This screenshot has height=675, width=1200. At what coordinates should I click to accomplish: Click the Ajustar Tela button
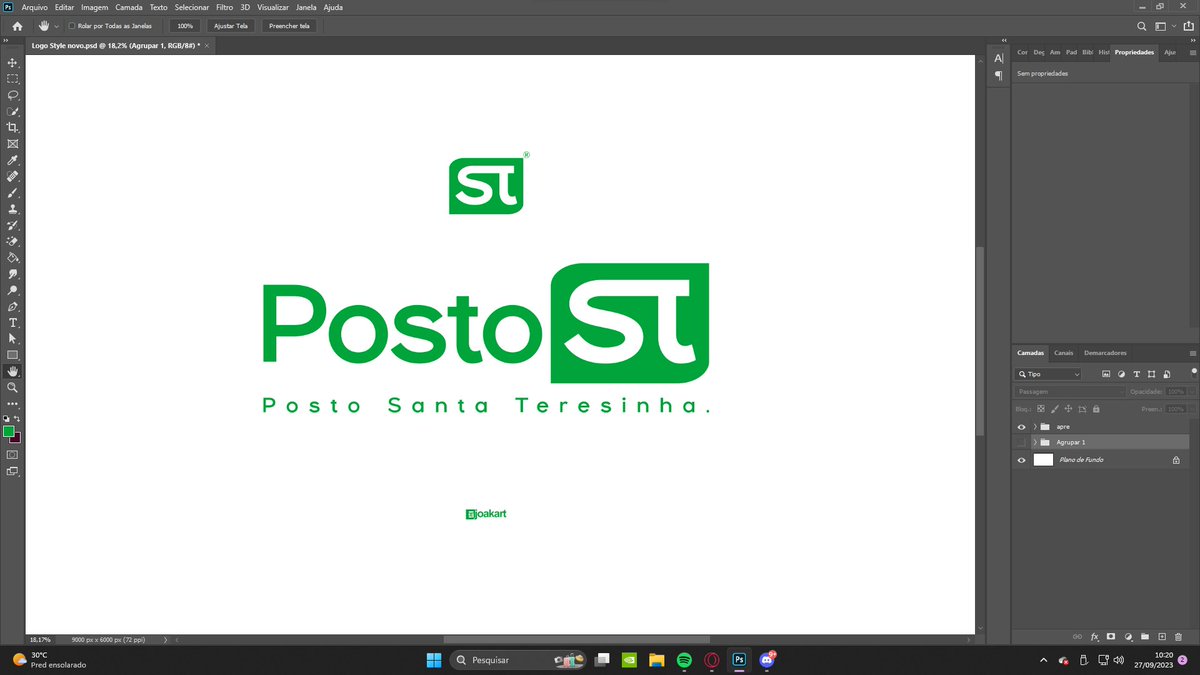pos(231,26)
